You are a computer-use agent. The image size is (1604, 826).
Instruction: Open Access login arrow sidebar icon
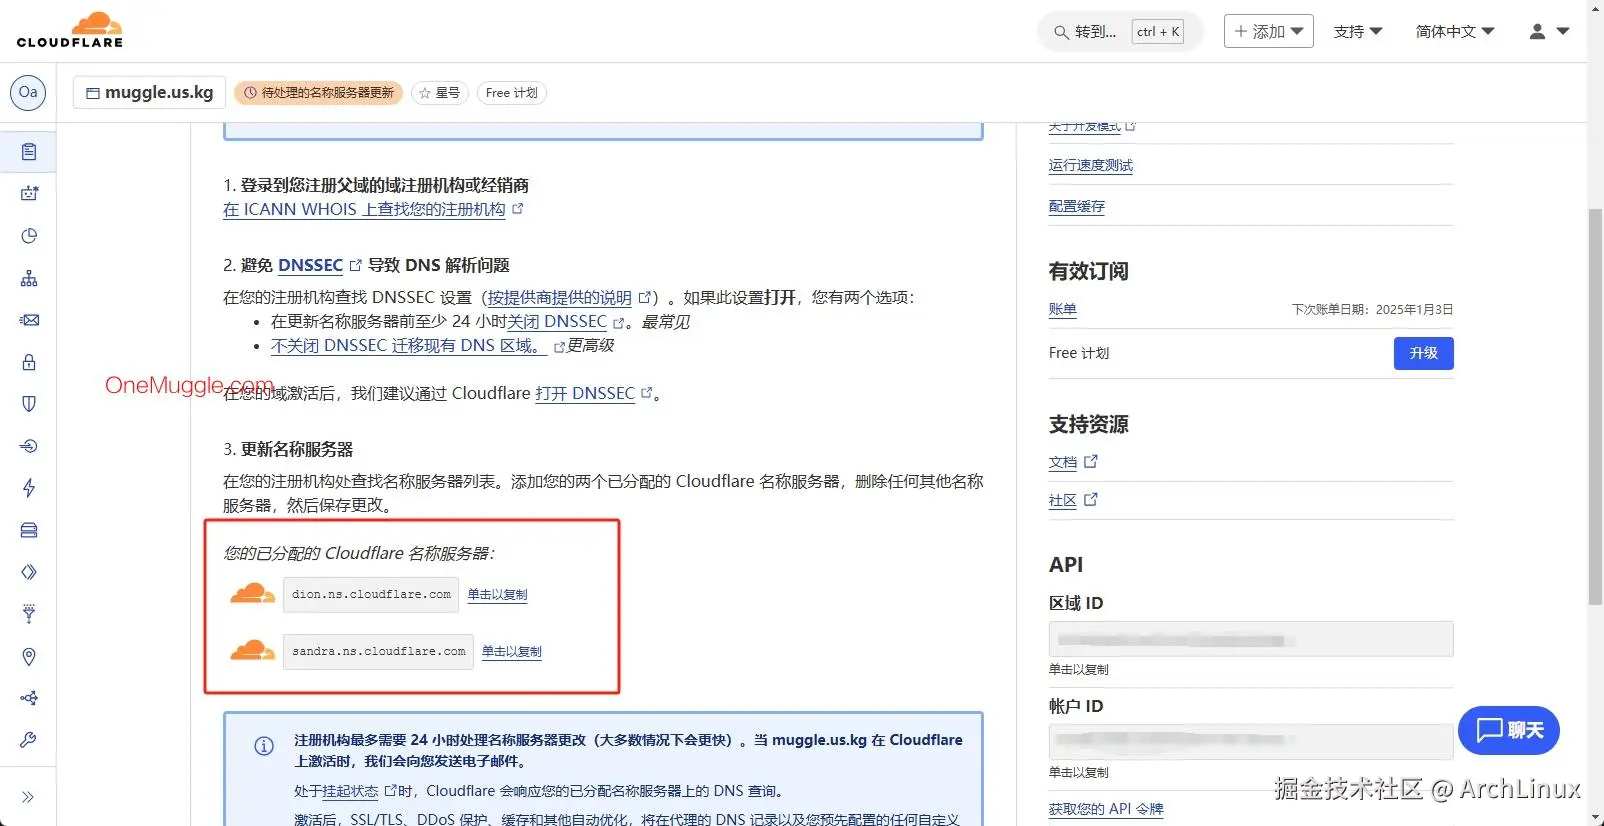click(x=29, y=446)
